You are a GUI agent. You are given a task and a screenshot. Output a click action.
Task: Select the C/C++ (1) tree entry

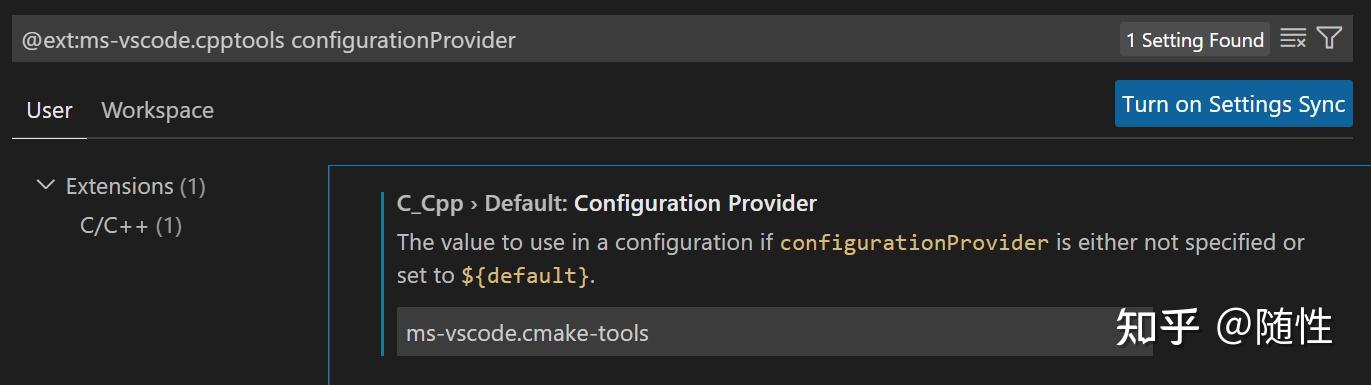tap(131, 226)
